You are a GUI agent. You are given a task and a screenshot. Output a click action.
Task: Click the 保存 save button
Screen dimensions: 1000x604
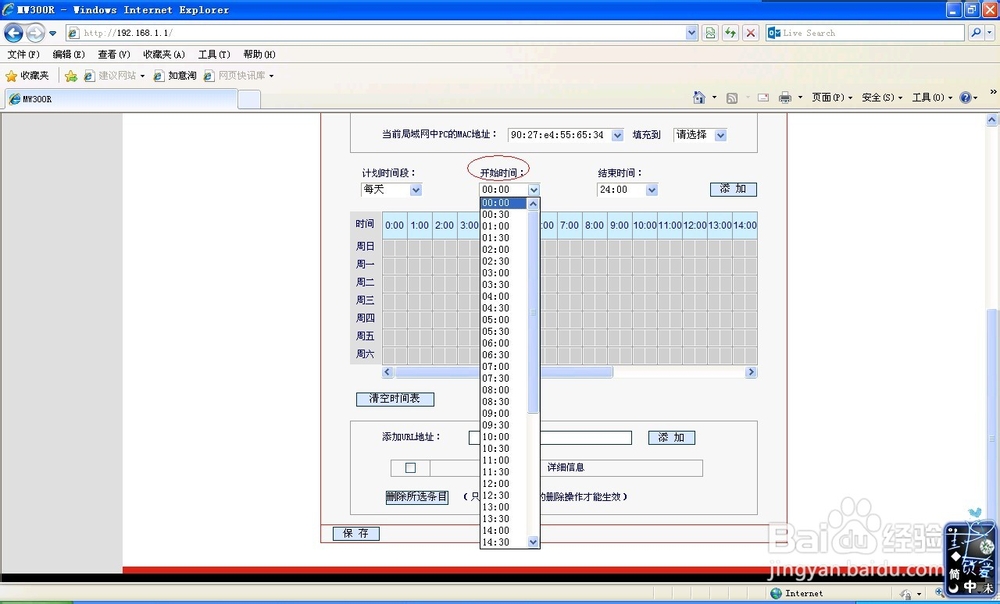tap(355, 533)
